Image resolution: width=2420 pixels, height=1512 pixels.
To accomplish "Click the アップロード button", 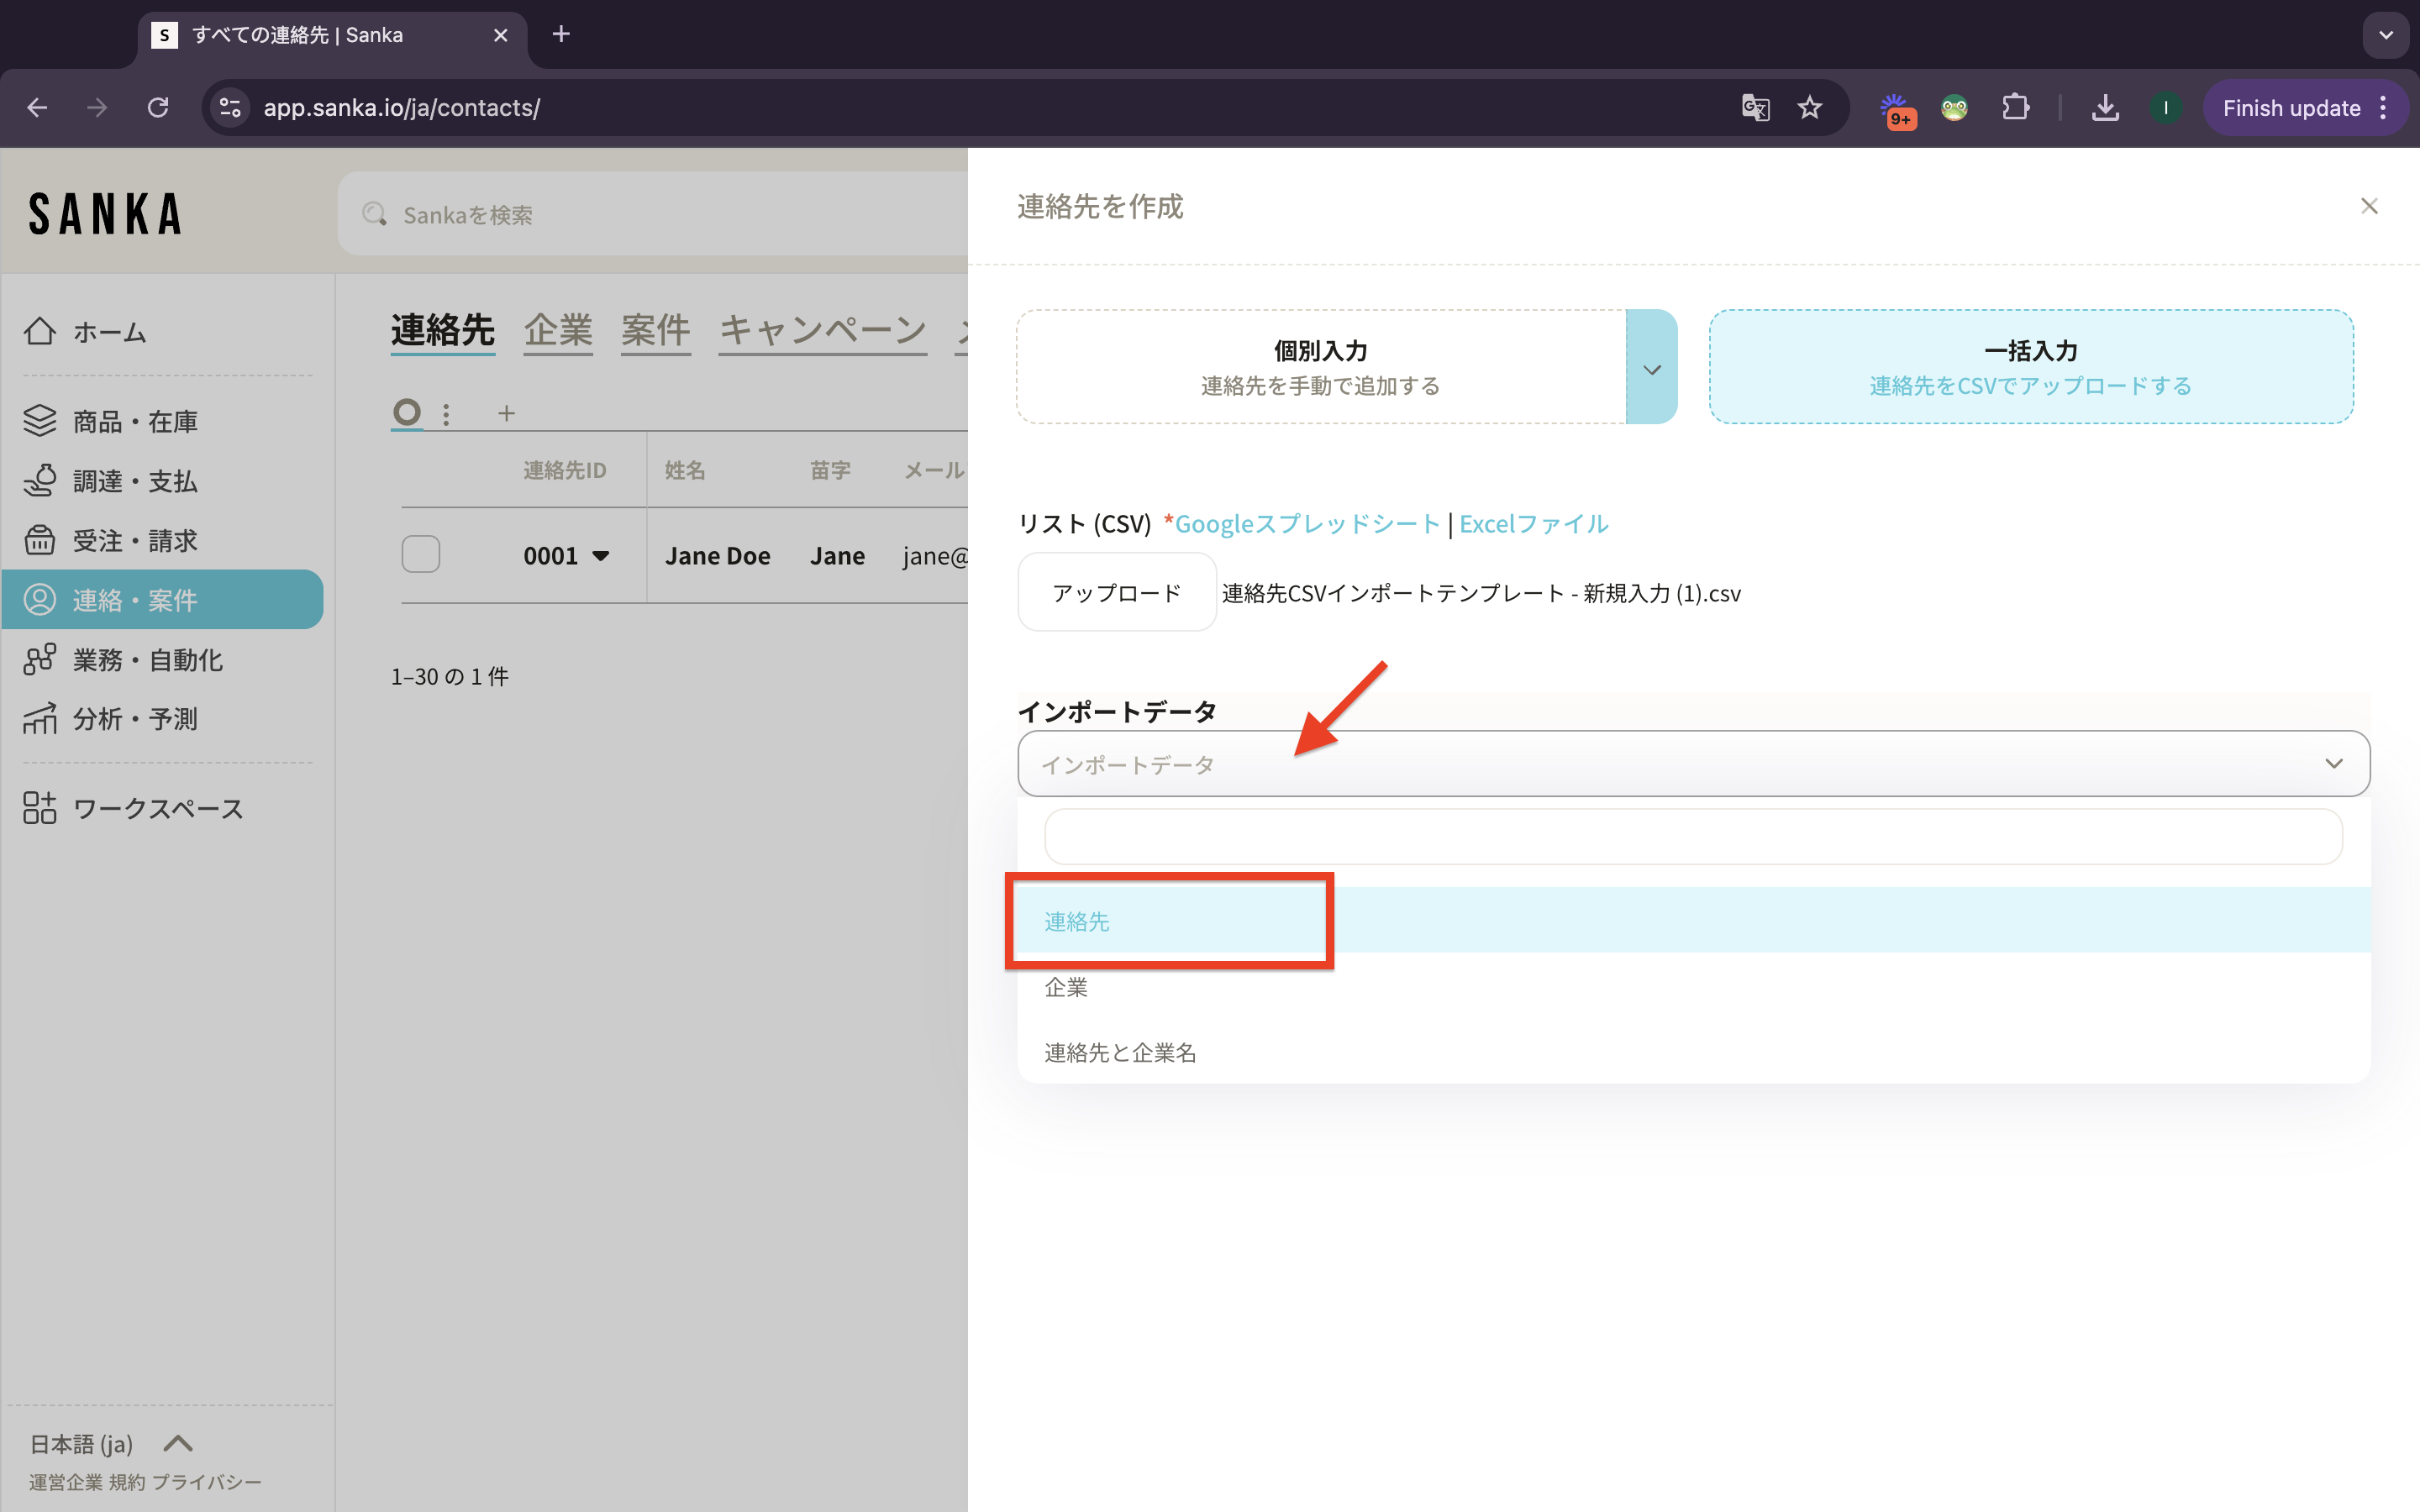I will 1116,593.
